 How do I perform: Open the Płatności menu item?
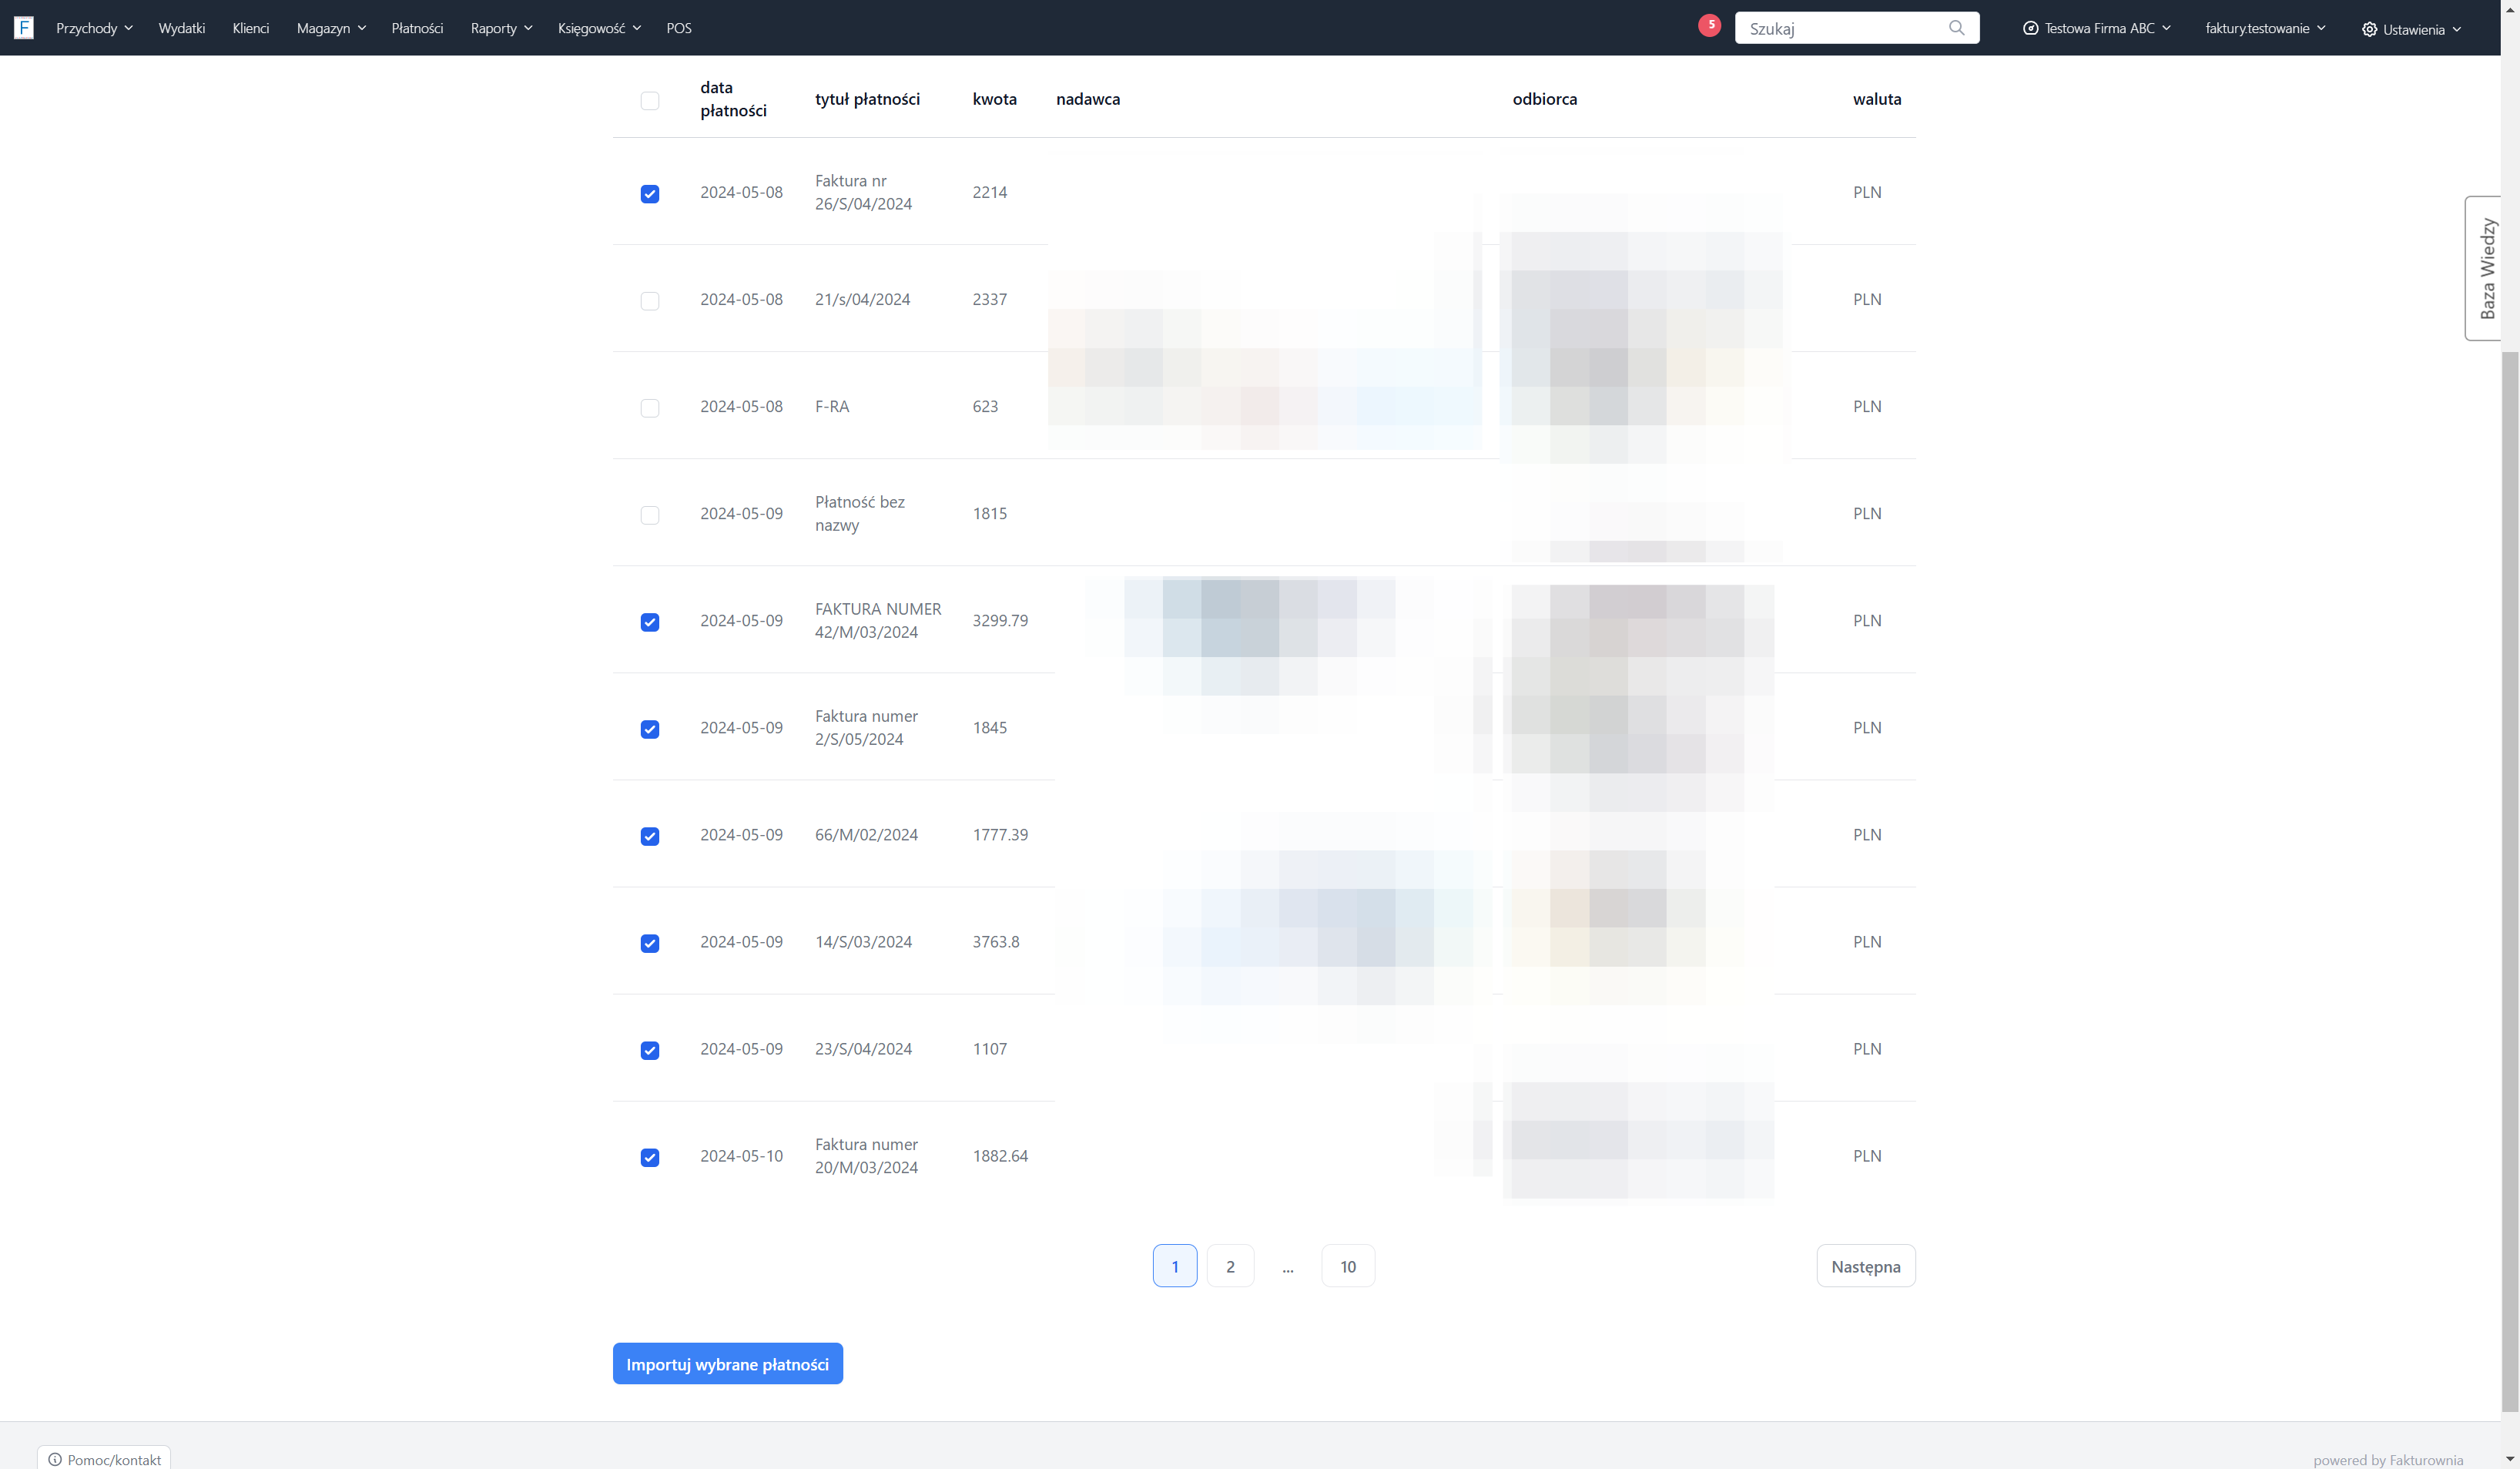click(417, 28)
